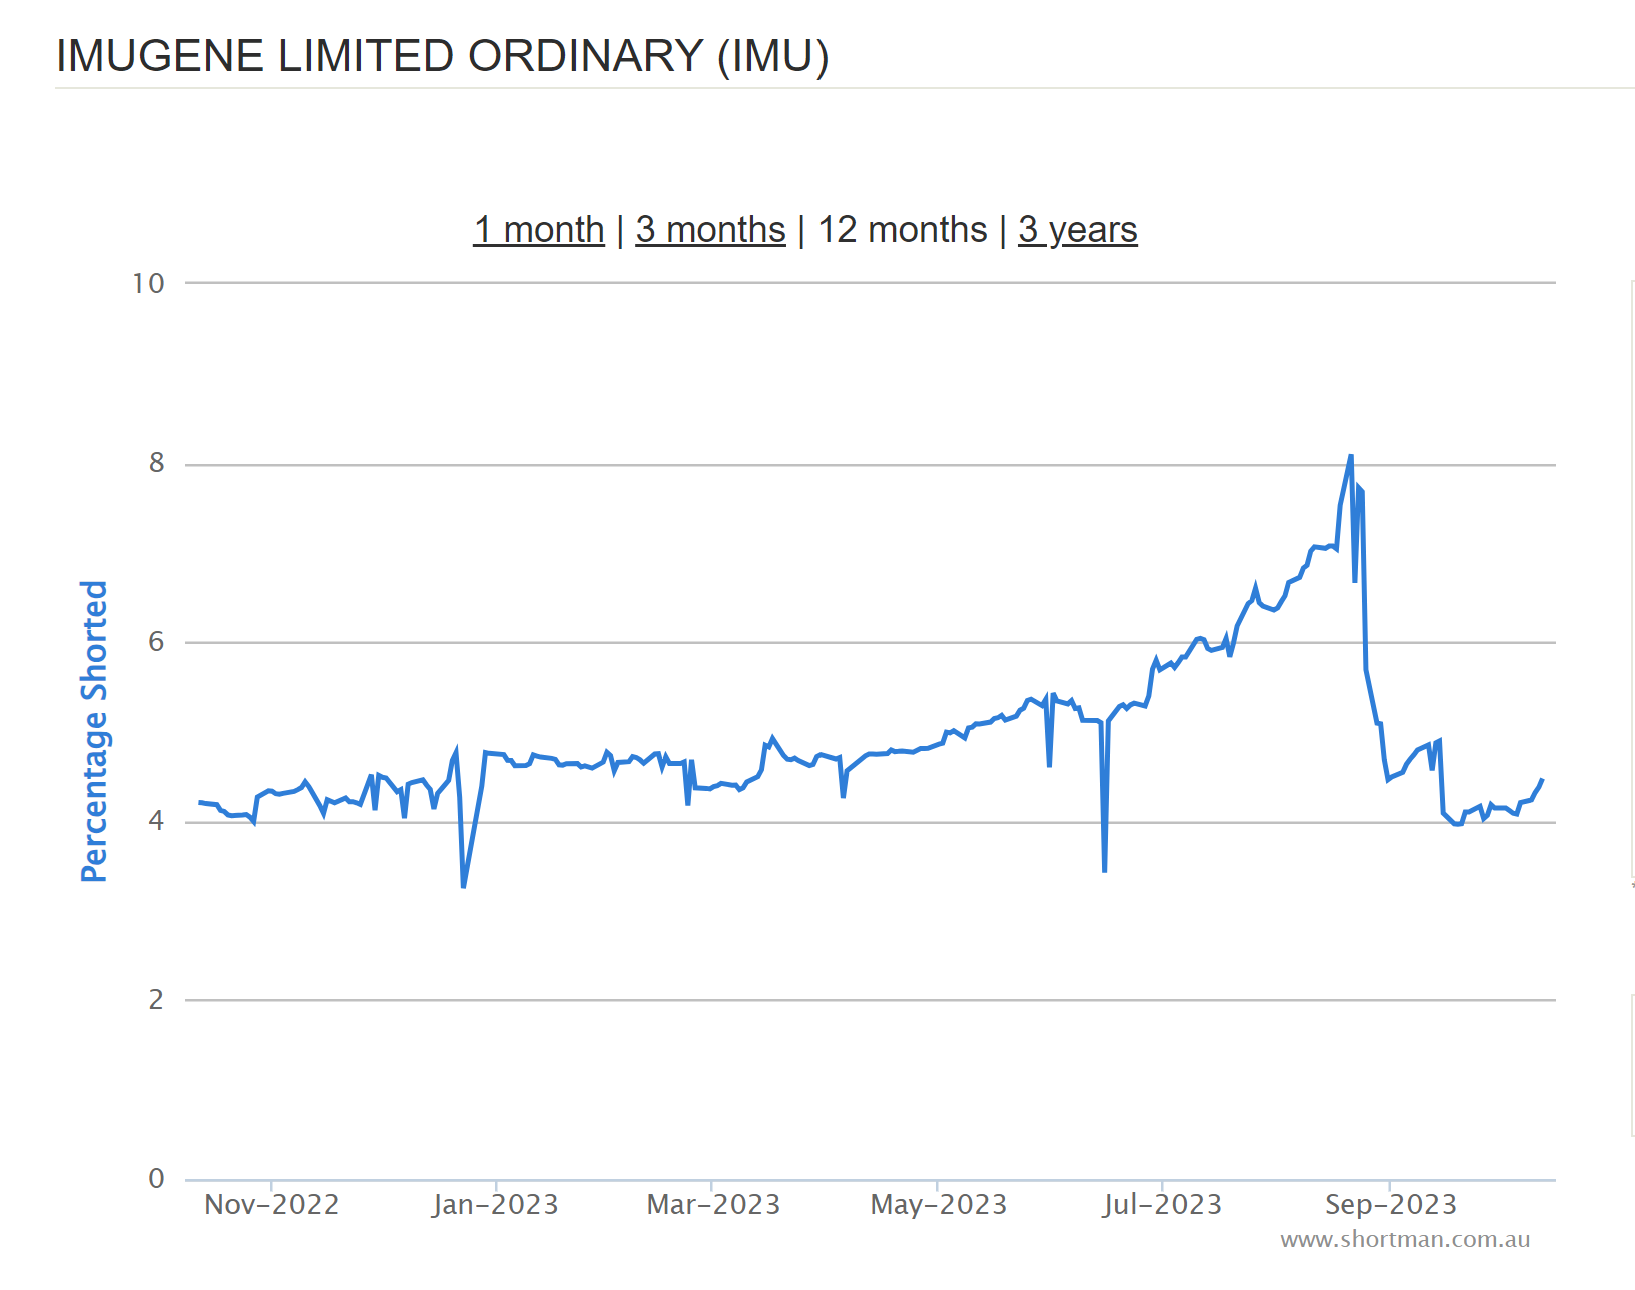Image resolution: width=1635 pixels, height=1290 pixels.
Task: Click the Nov-2022 x-axis label
Action: [272, 1204]
